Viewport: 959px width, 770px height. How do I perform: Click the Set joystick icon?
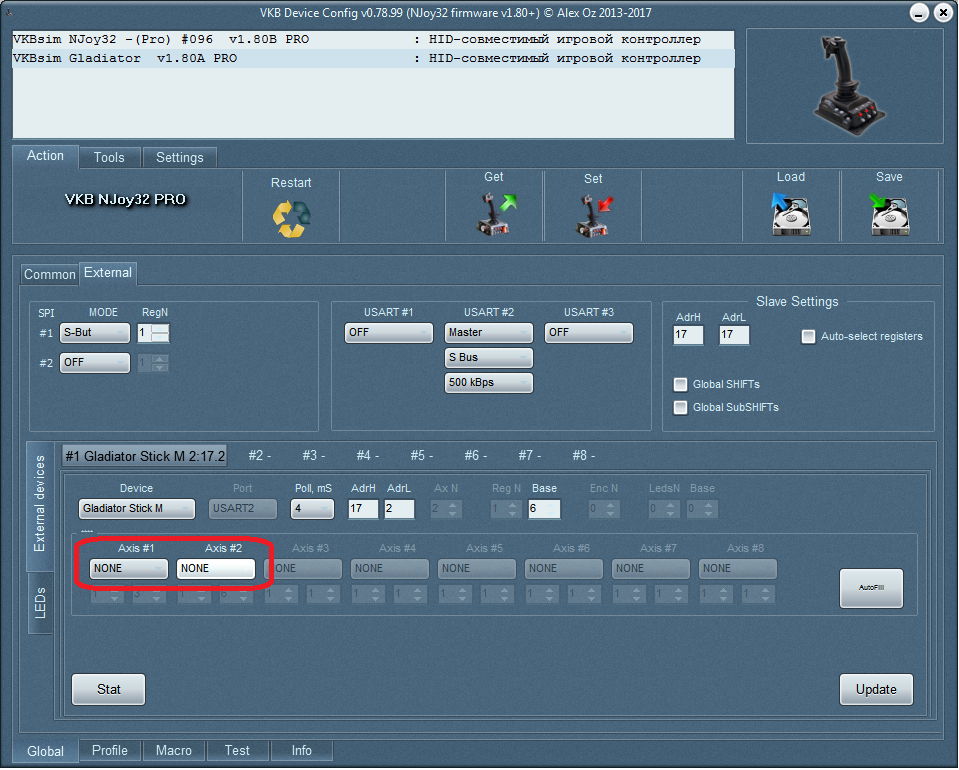(593, 215)
